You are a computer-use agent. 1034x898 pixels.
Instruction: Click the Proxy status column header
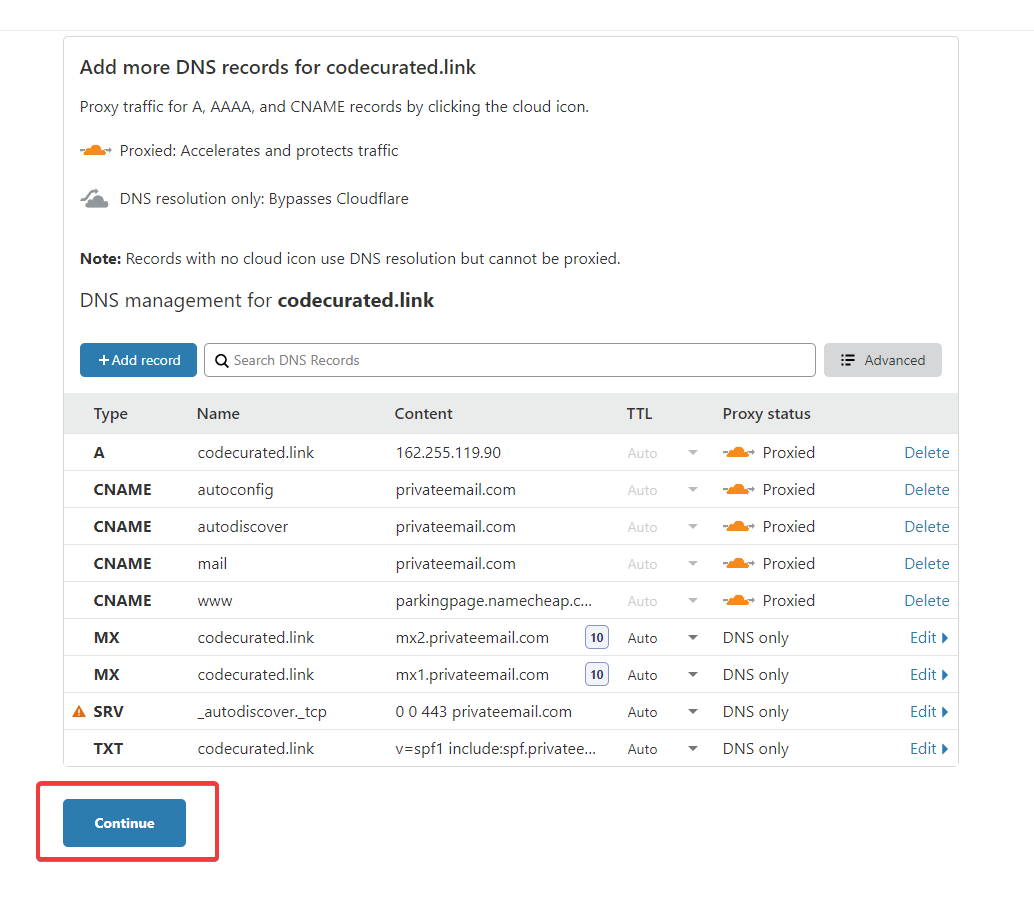point(766,414)
